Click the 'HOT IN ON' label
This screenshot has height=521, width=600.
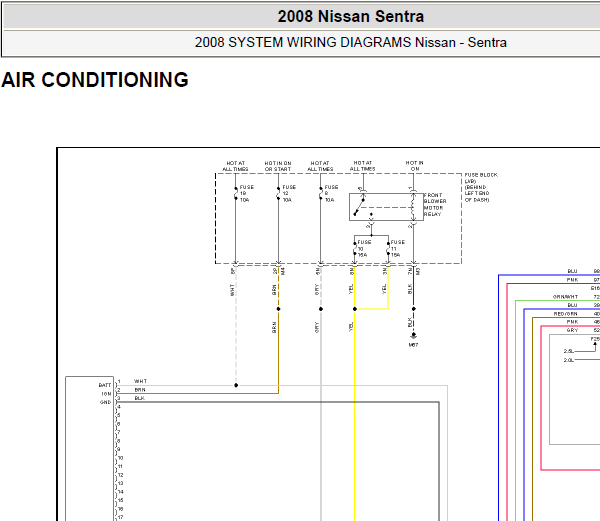point(414,166)
